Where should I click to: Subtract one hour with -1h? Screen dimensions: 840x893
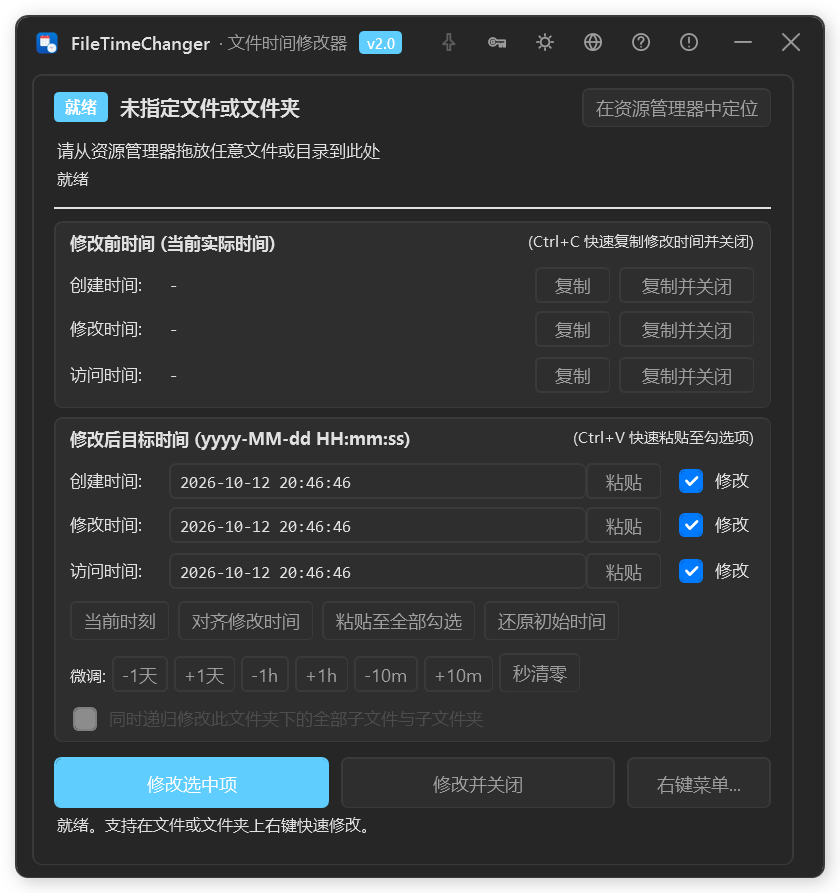265,674
